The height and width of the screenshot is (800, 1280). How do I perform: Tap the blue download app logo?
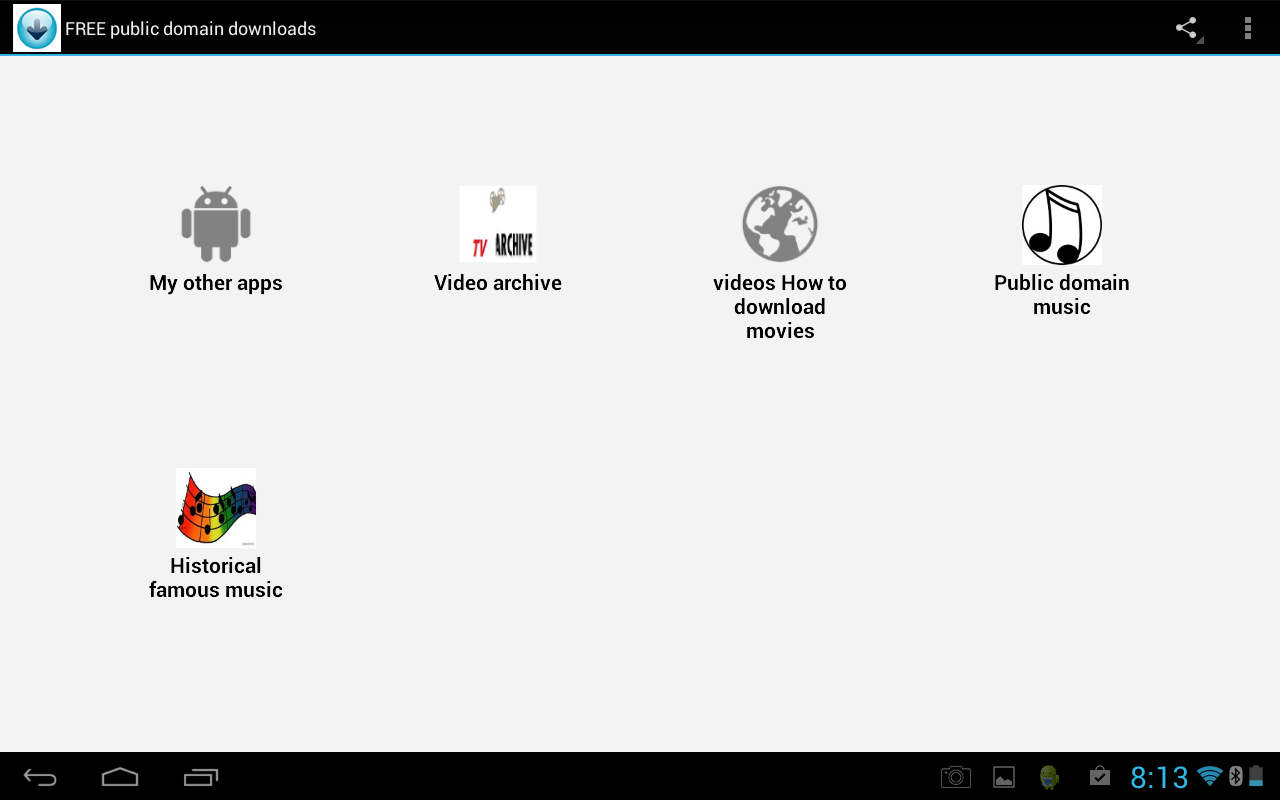click(x=37, y=28)
